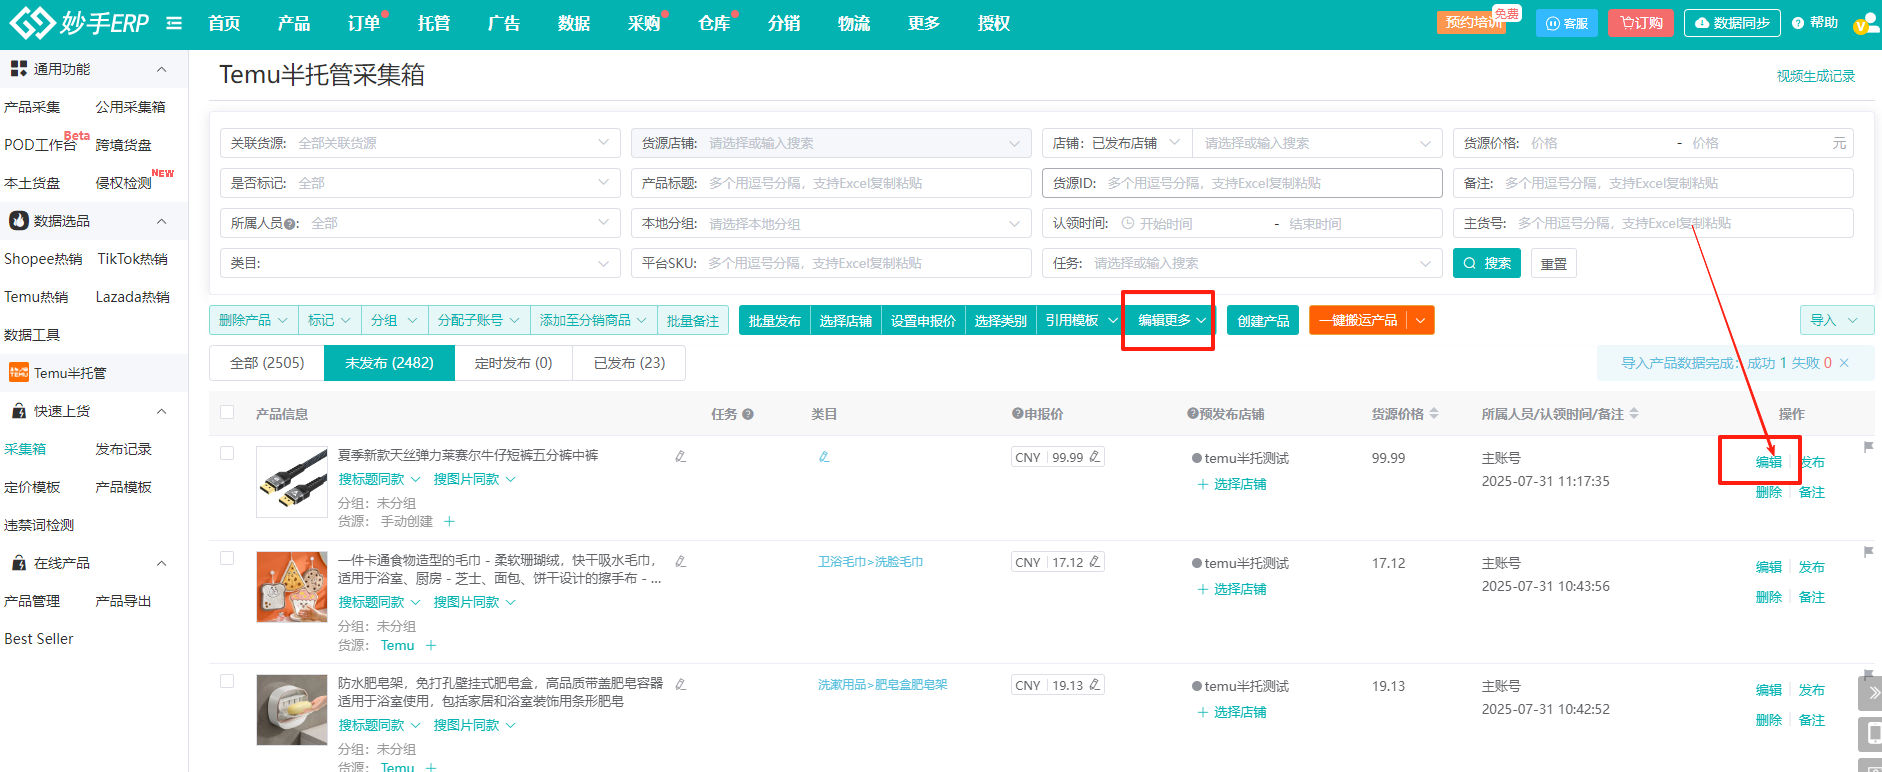The image size is (1882, 772).
Task: Select checkbox for 夏季新款 product row
Action: click(227, 453)
